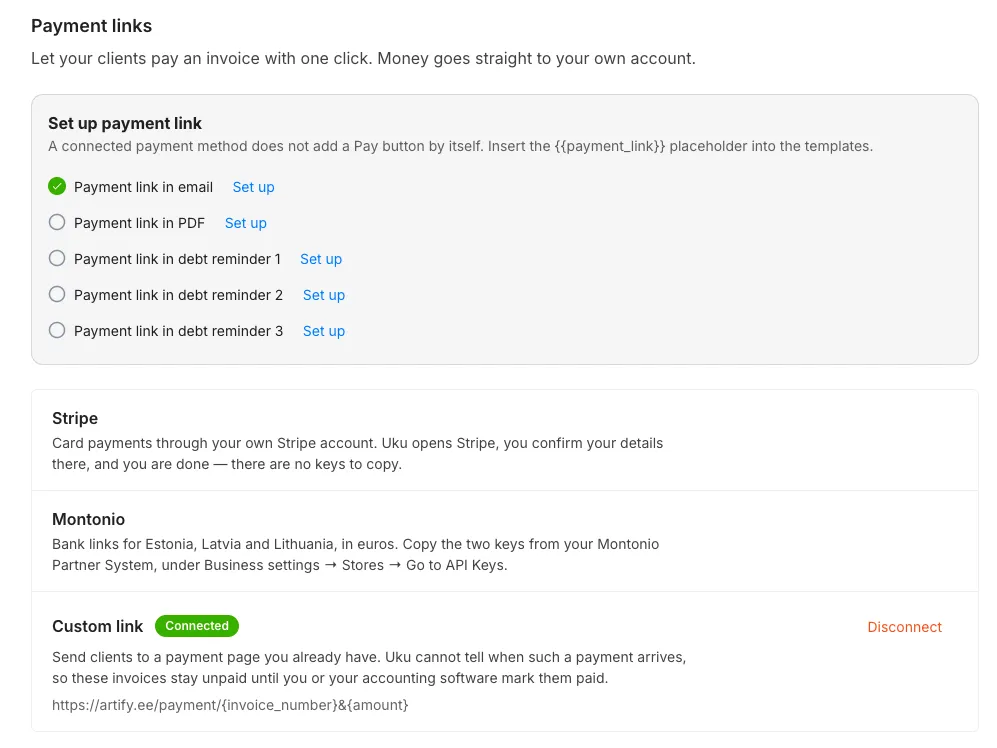Select the Payment link in PDF circle
Screen dimensions: 997x748
(x=57, y=222)
